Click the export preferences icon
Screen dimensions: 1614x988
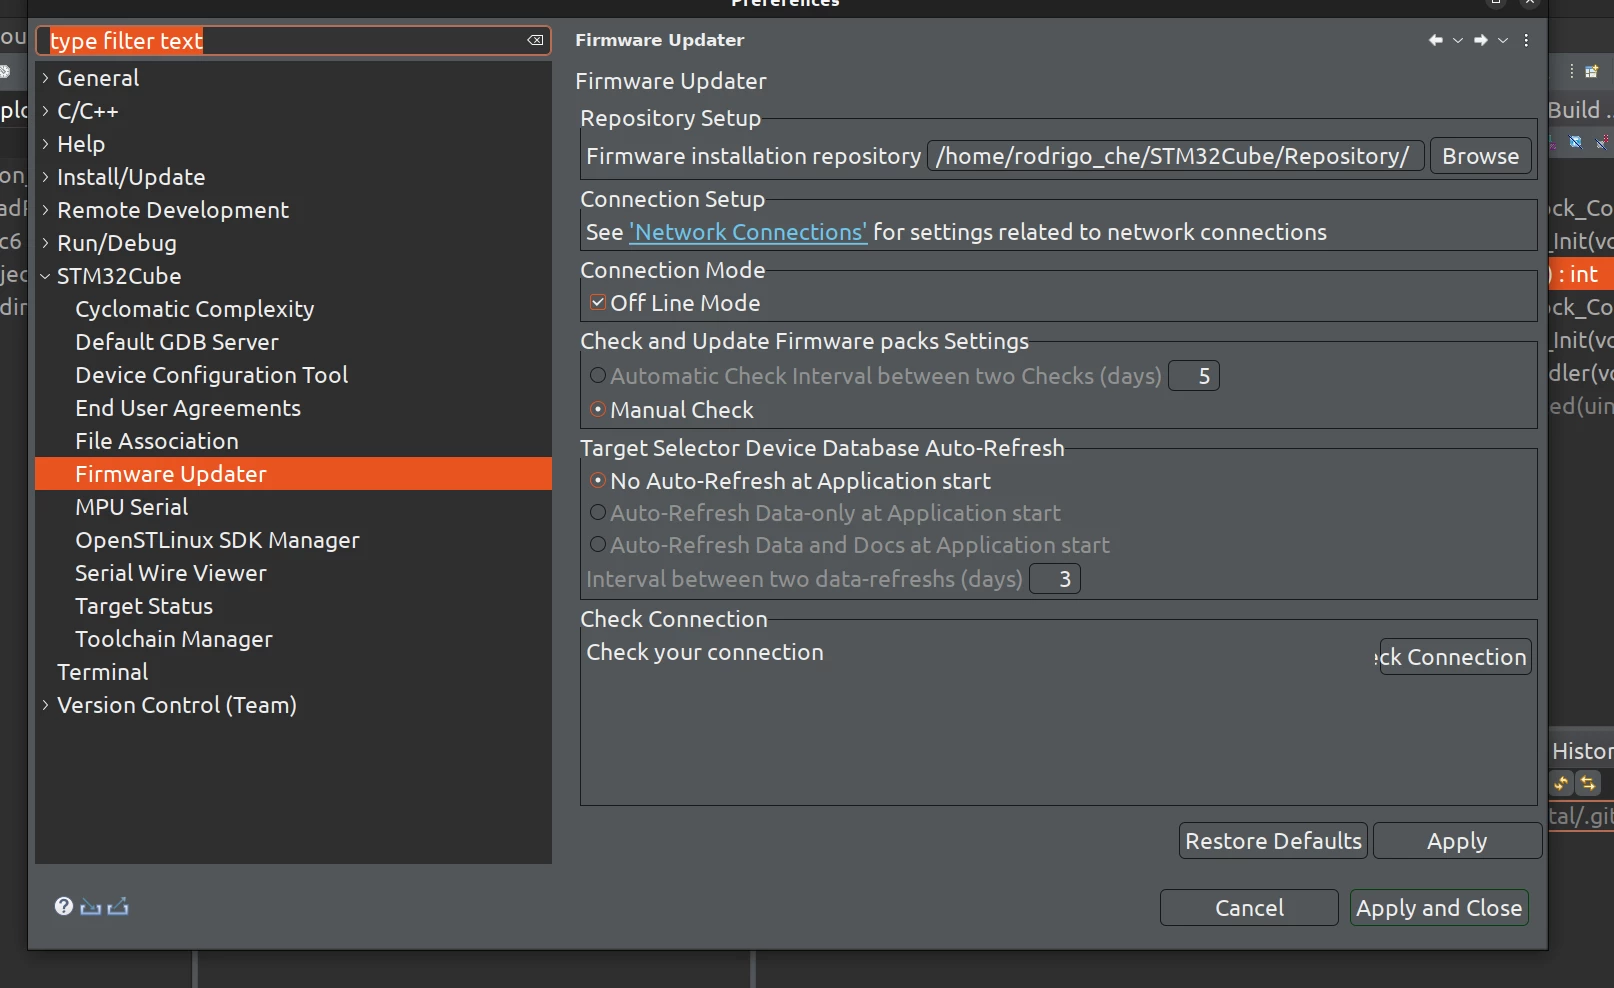tap(118, 907)
